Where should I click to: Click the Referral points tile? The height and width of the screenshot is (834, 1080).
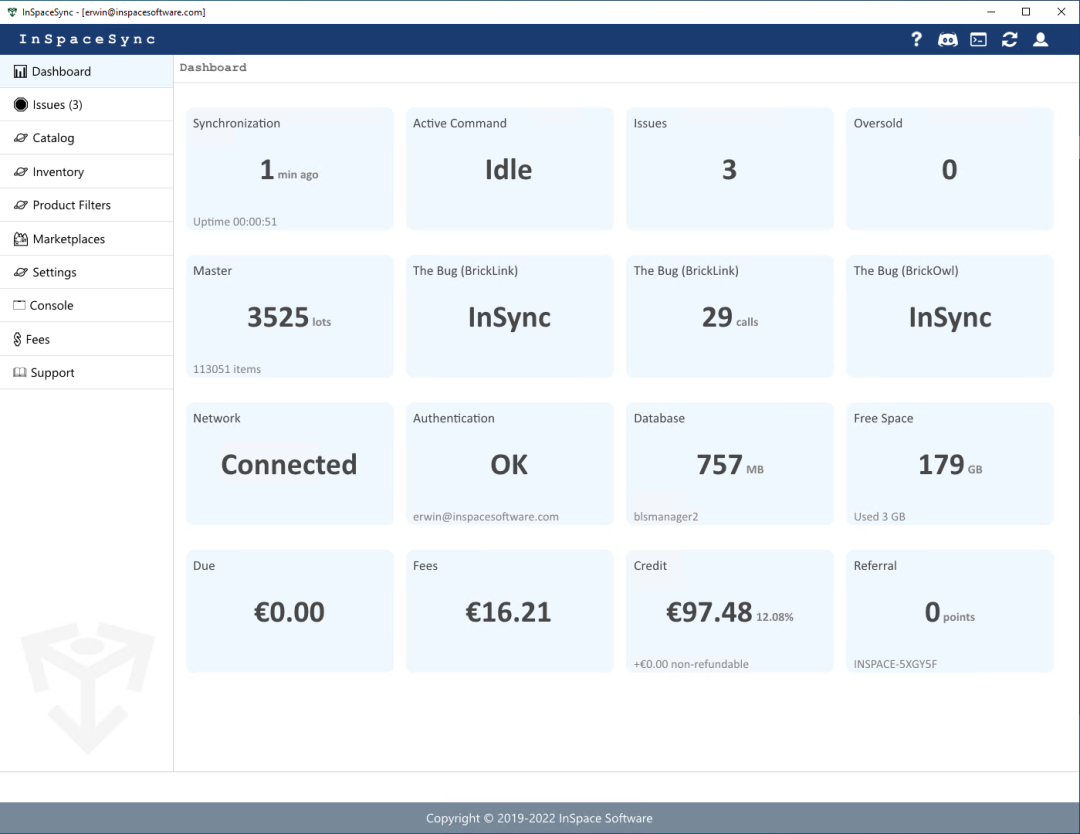click(x=949, y=611)
